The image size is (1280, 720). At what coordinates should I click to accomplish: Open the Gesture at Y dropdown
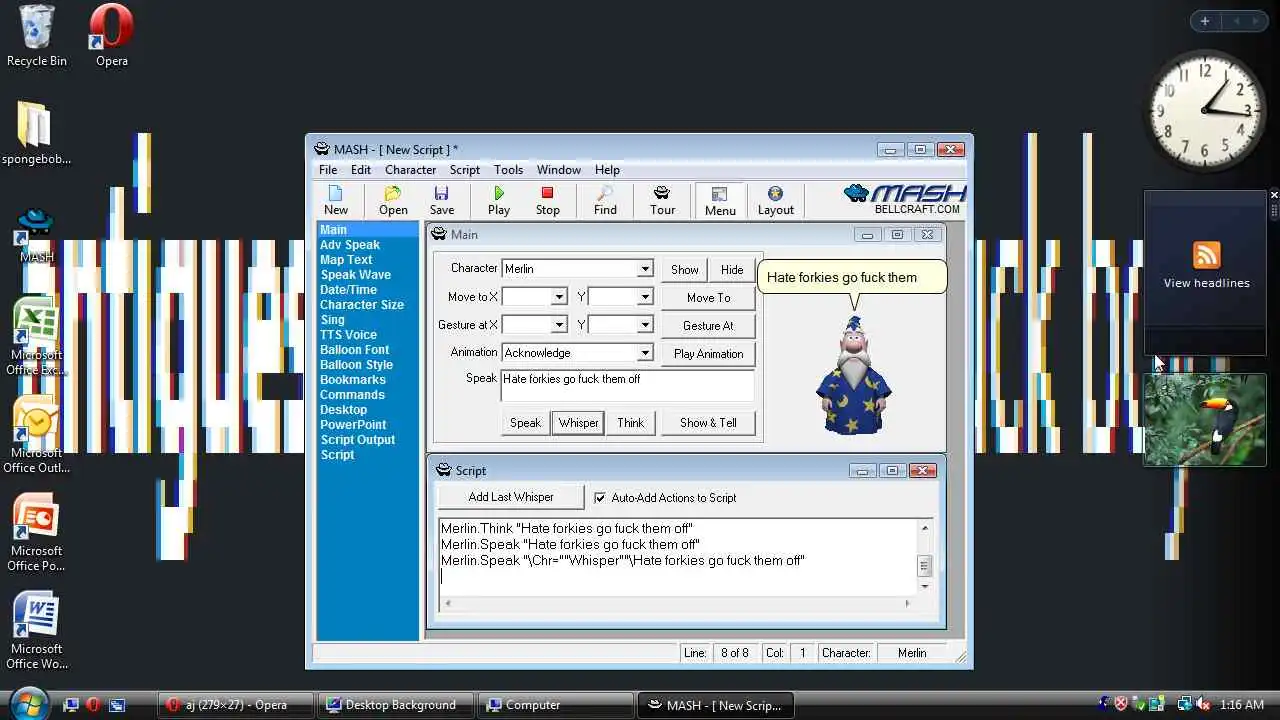point(645,325)
